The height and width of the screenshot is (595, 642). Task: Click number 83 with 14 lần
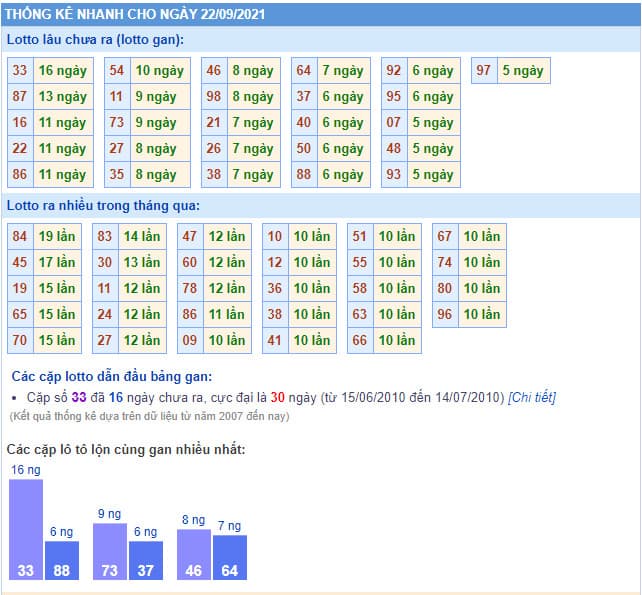pos(105,237)
